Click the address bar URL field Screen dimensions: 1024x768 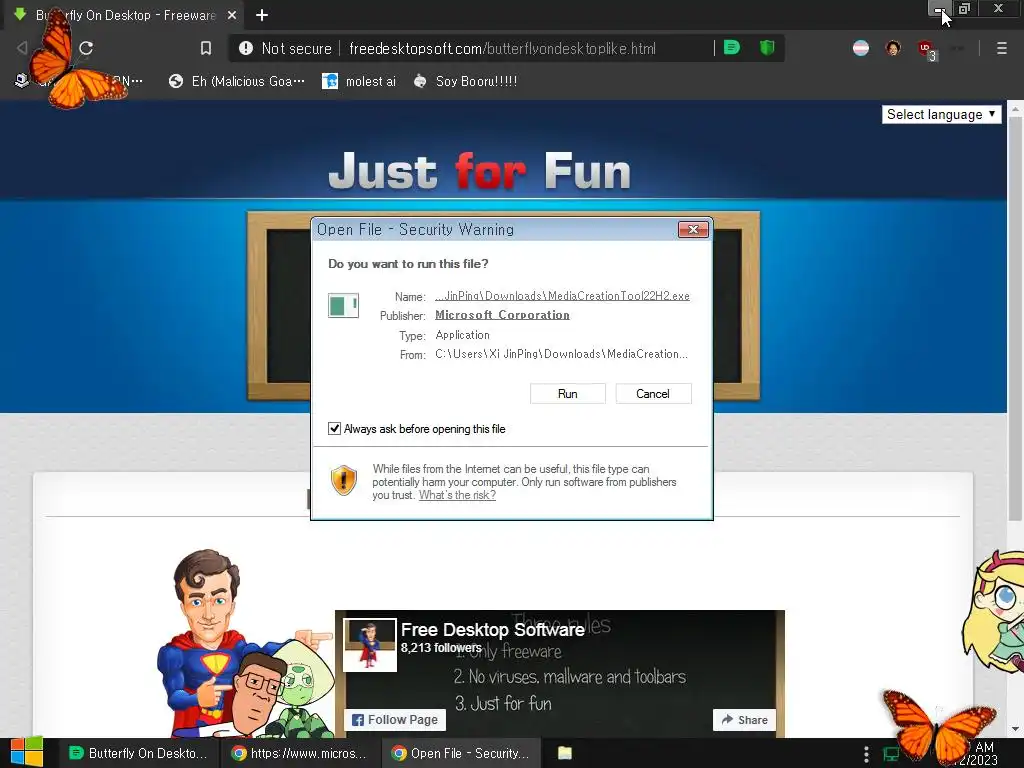pos(503,48)
